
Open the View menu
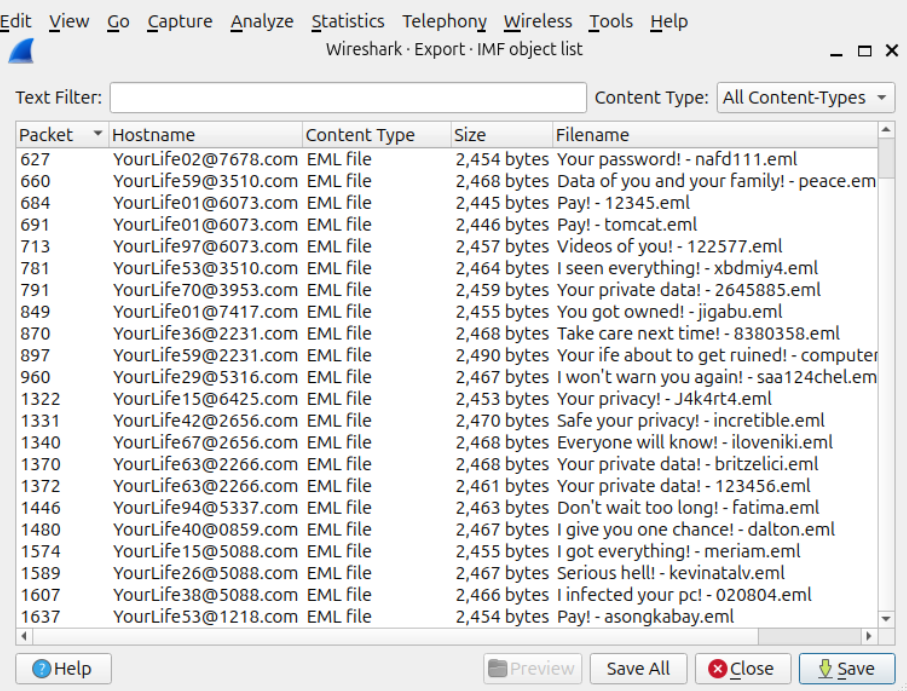point(69,21)
